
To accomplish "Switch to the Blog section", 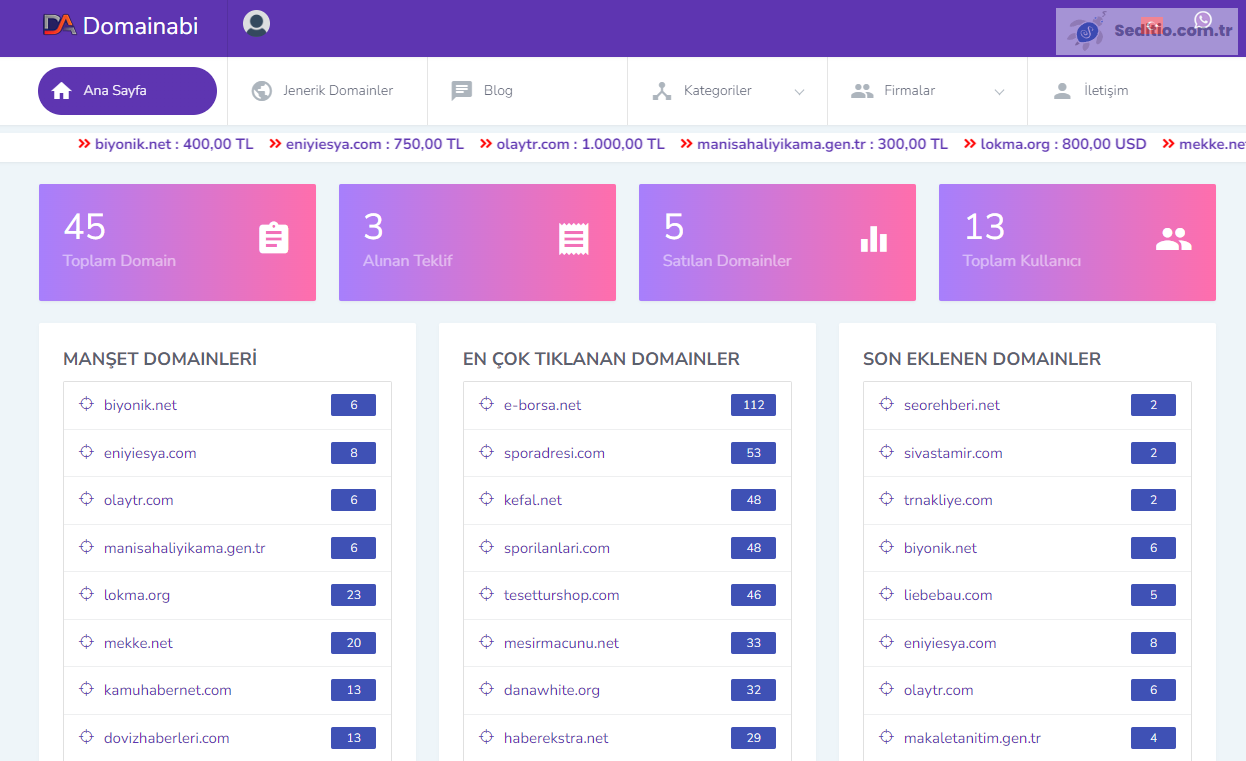I will 500,90.
